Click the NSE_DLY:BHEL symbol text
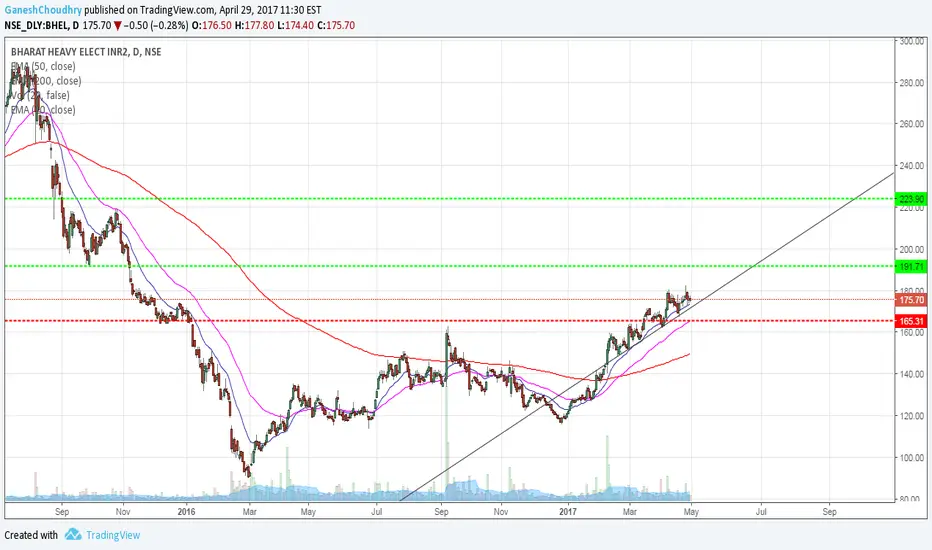The height and width of the screenshot is (550, 932). [35, 26]
